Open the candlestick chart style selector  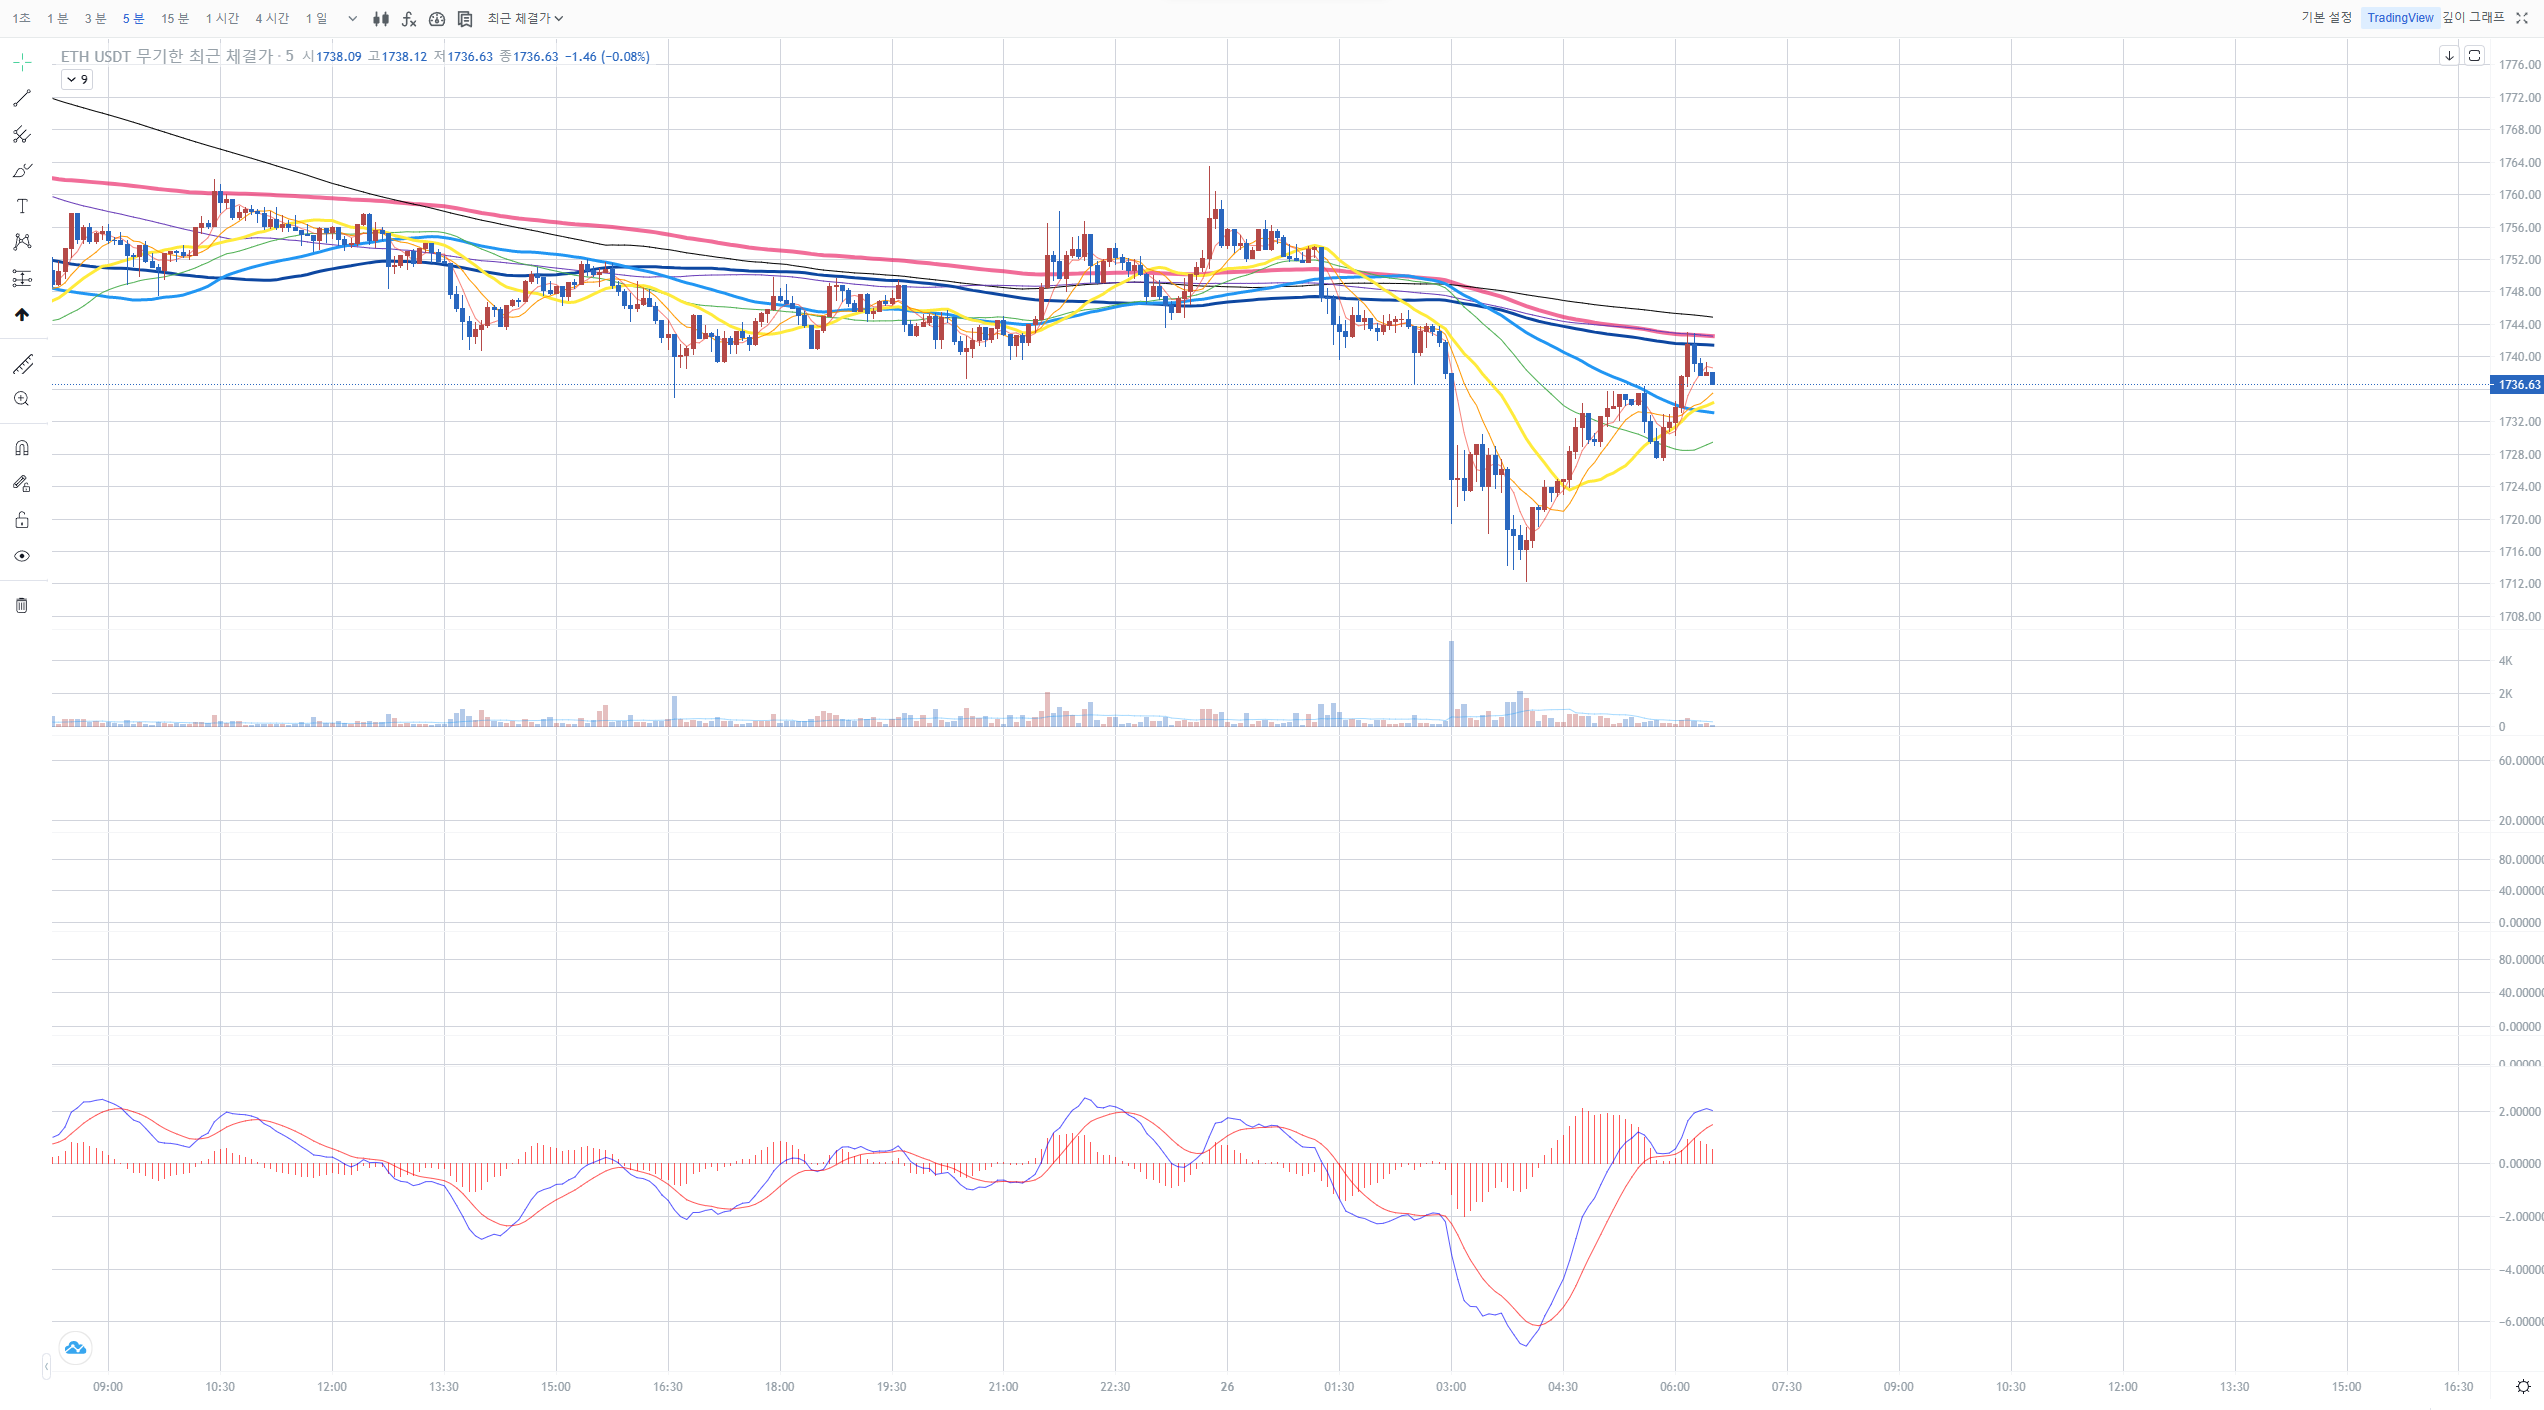[381, 19]
